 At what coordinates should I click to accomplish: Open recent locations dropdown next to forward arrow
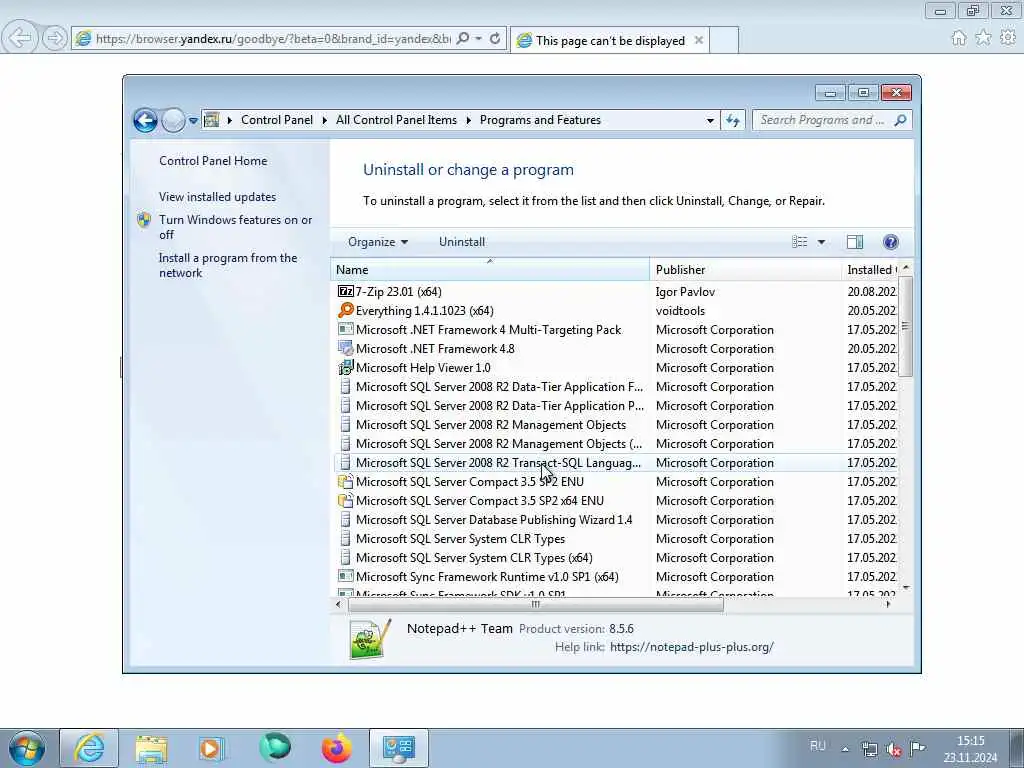(193, 121)
